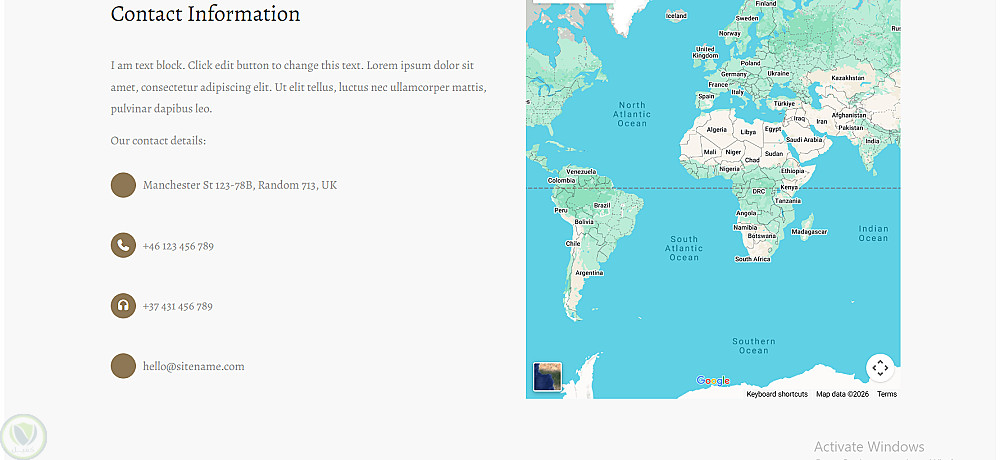Click the phone icon beside +46 123 456 789
Screen dimensions: 1000x460
coord(123,245)
